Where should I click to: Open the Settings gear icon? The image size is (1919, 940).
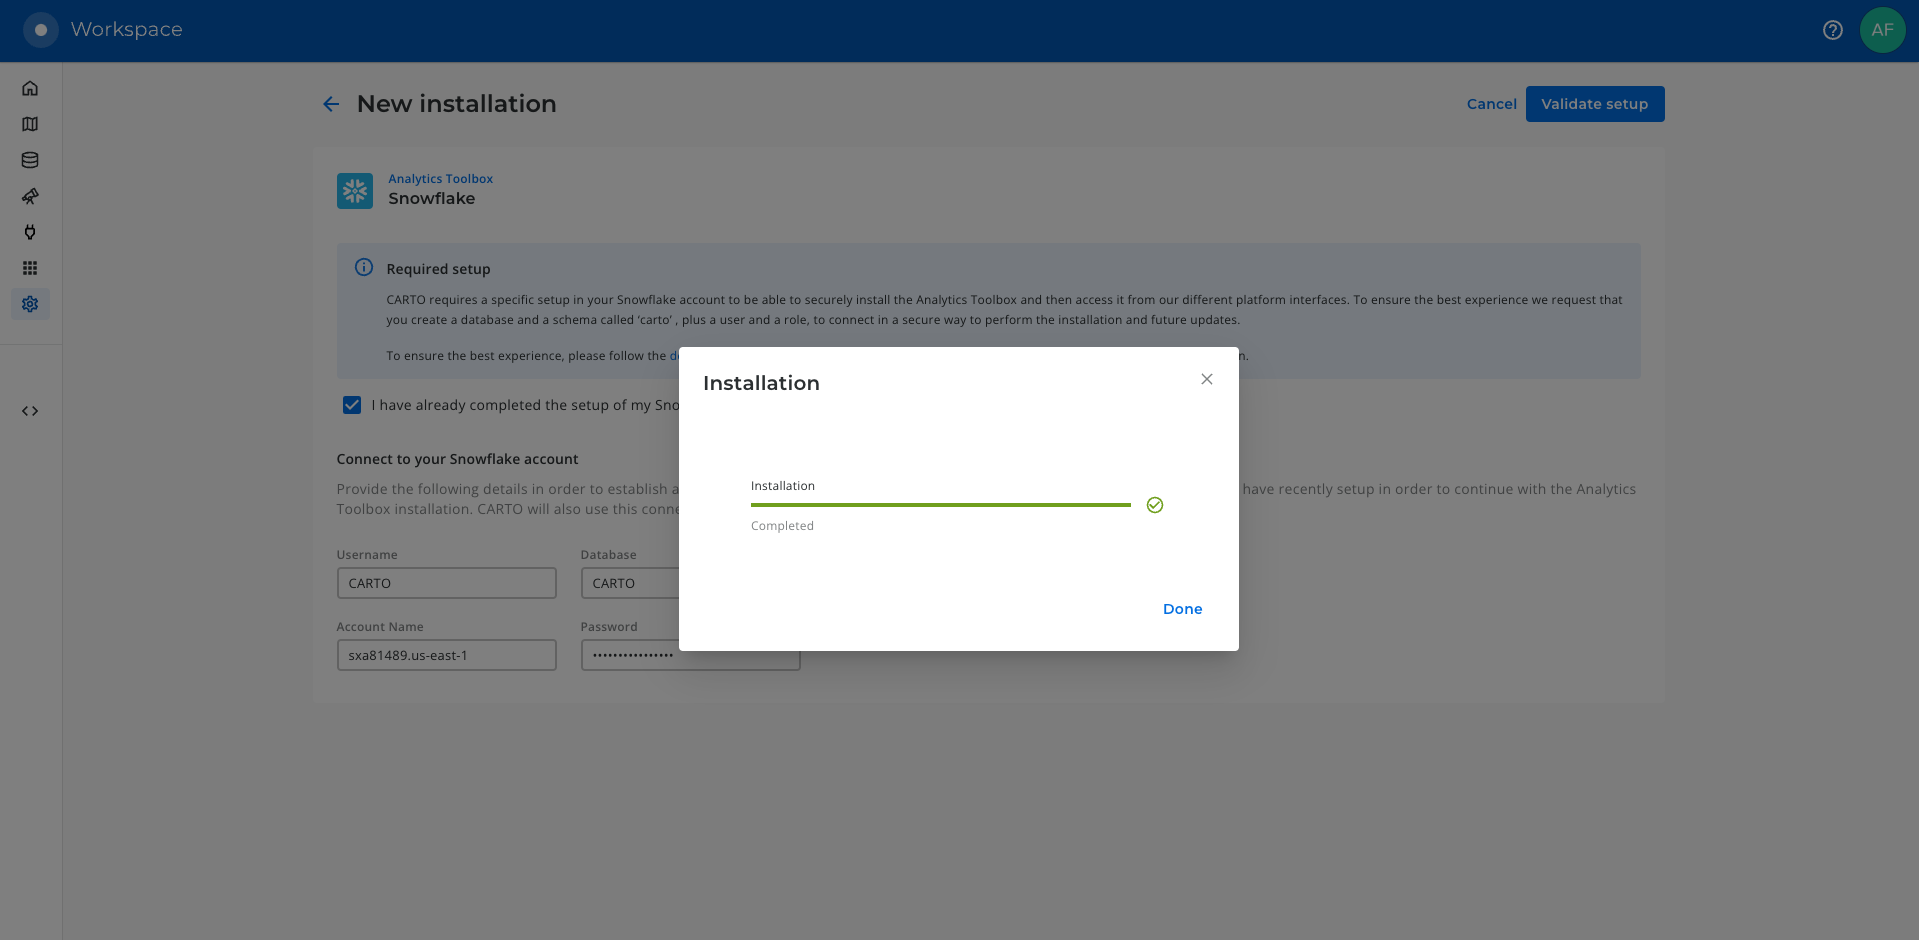(x=30, y=304)
